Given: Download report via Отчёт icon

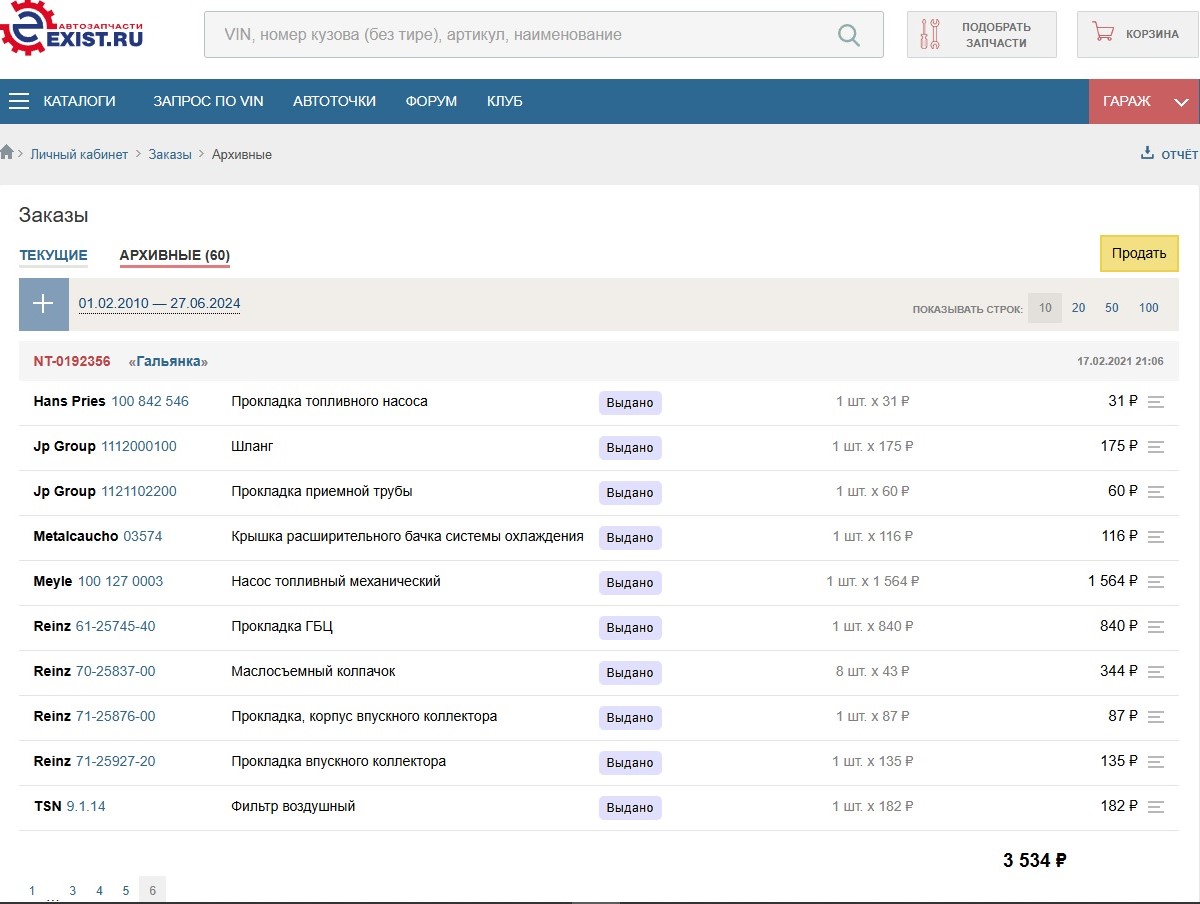Looking at the screenshot, I should pyautogui.click(x=1146, y=154).
